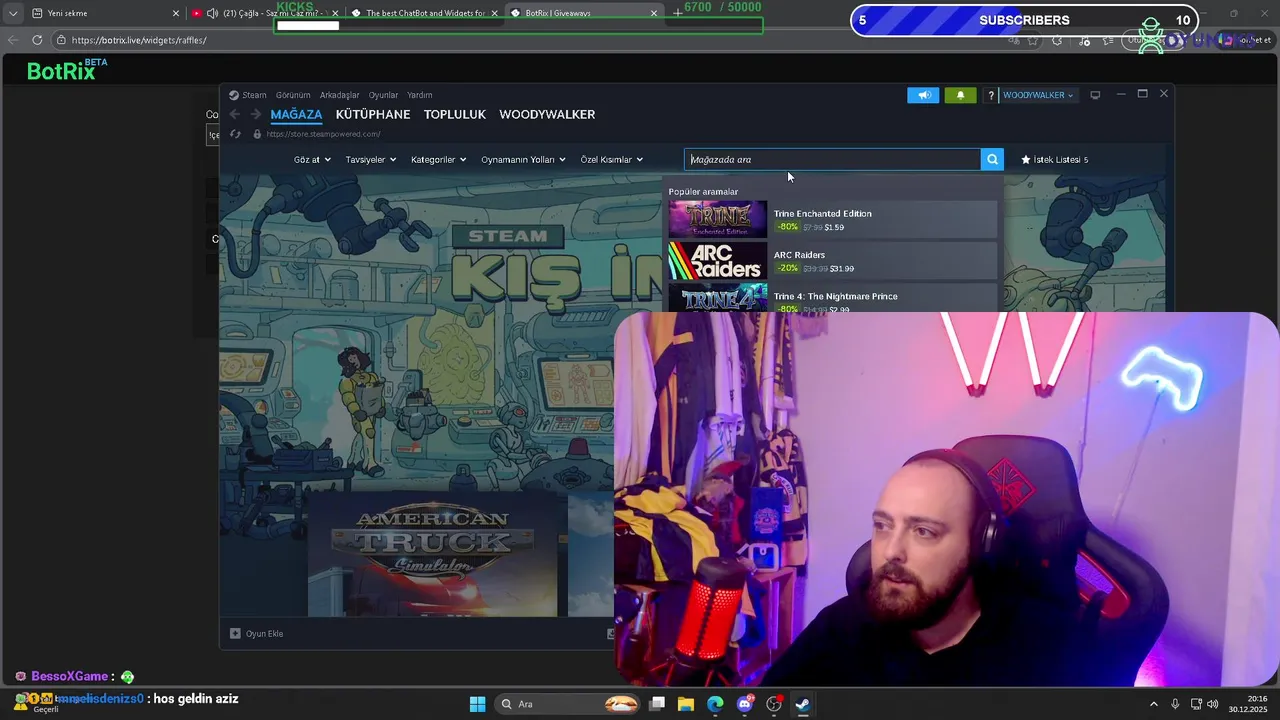Open File Explorer from the taskbar

click(686, 704)
